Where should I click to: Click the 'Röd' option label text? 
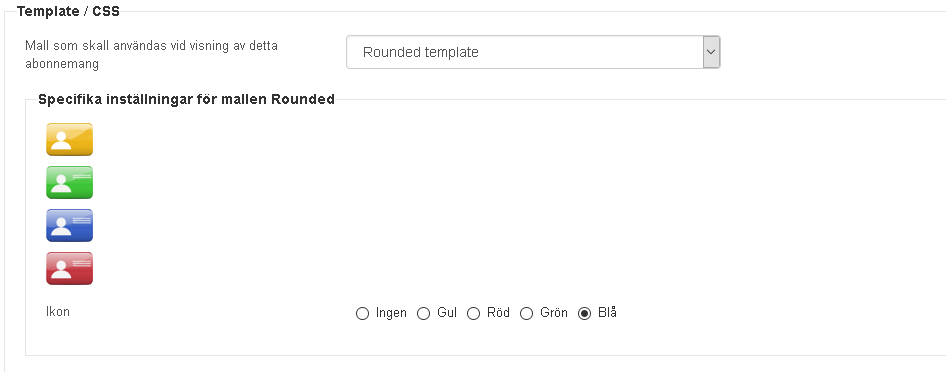click(x=498, y=313)
